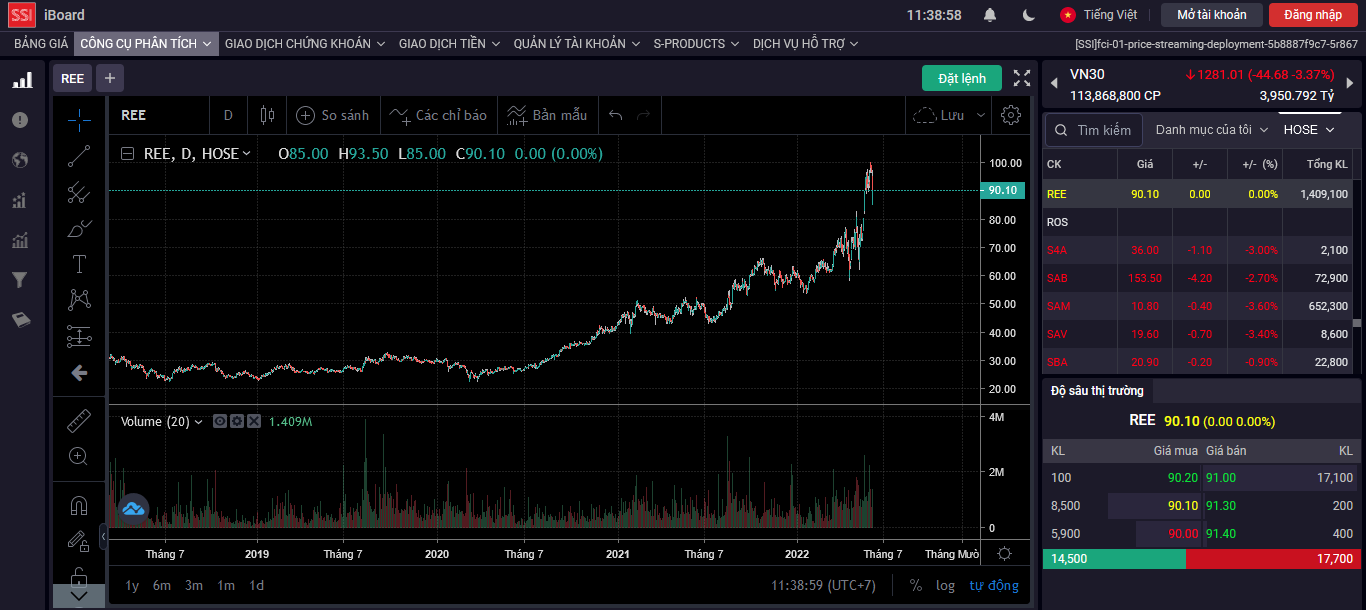Expand the Volume (20) indicator dropdown
Screen dimensions: 1366x610
[x=198, y=422]
